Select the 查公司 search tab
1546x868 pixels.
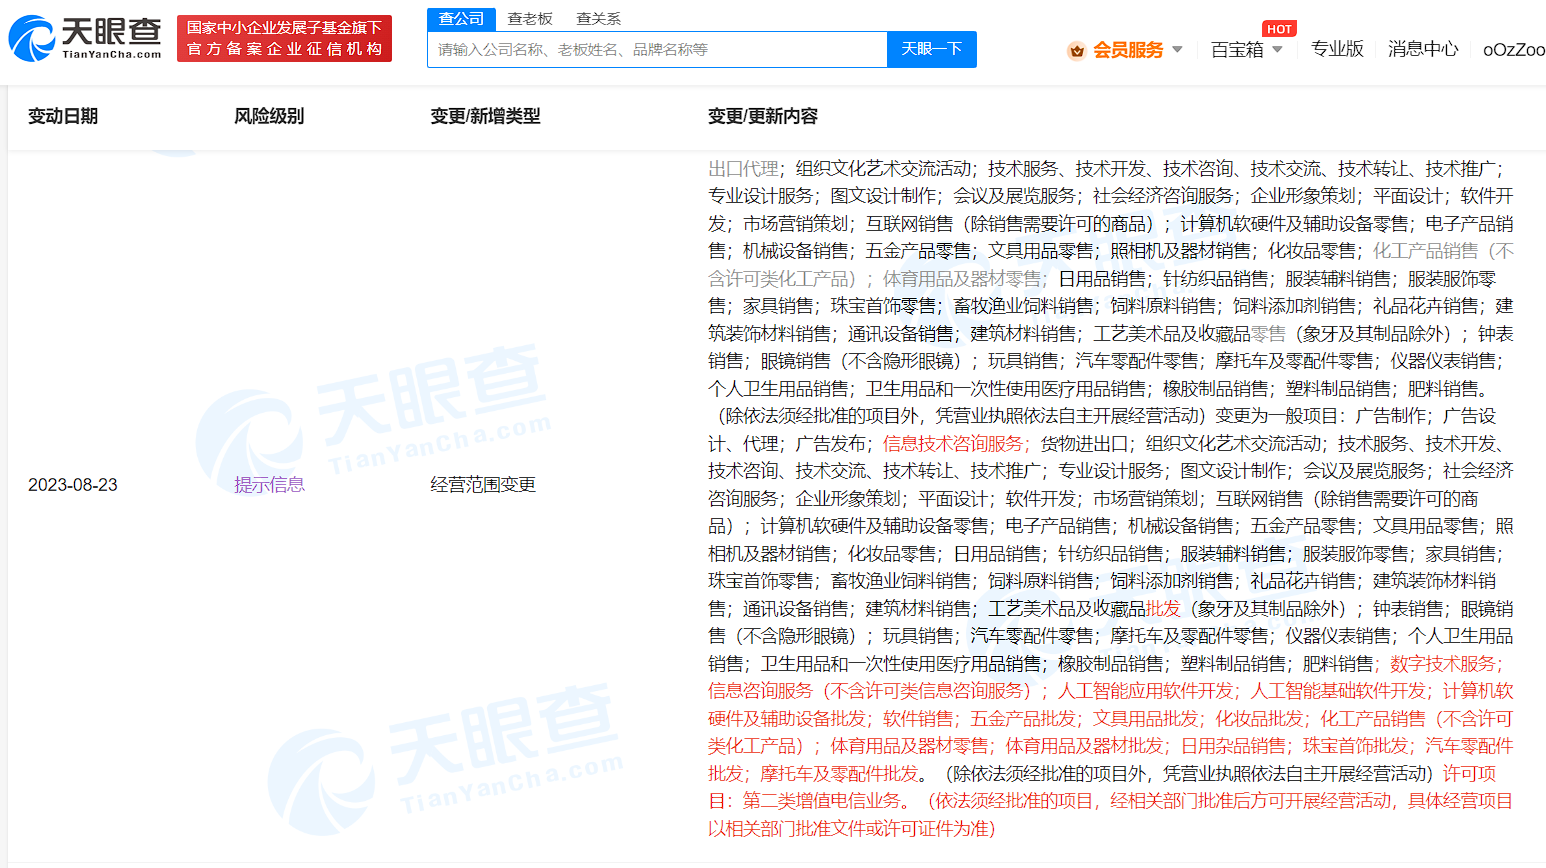point(461,18)
